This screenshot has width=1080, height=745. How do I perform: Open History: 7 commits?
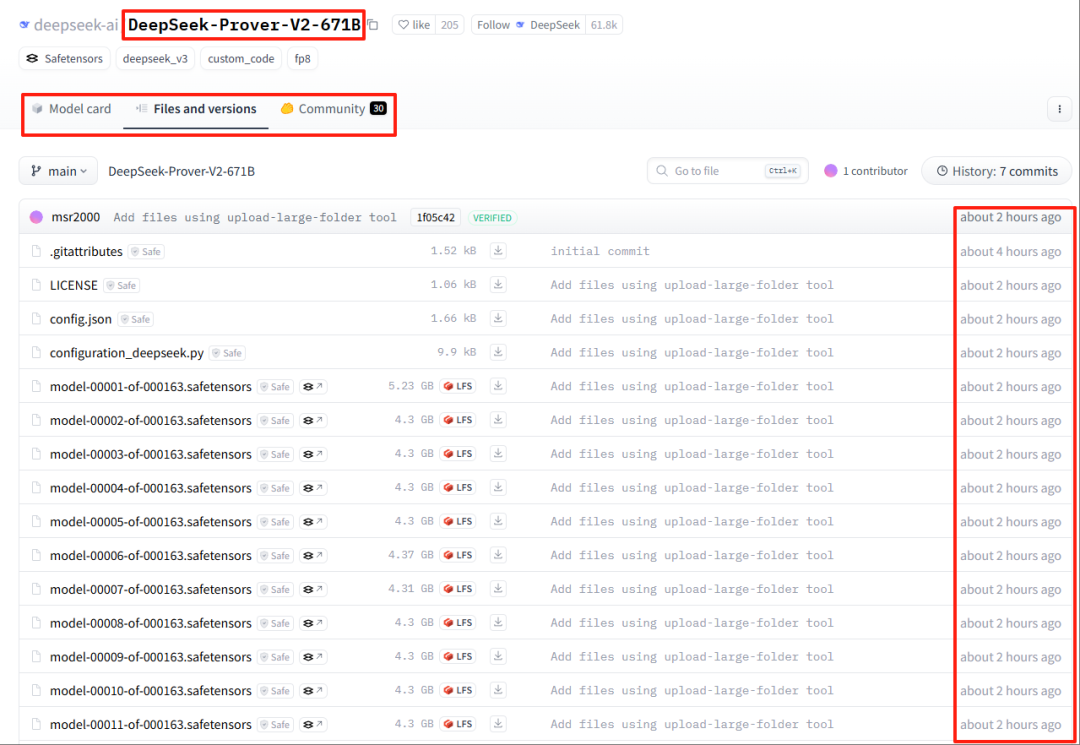996,171
